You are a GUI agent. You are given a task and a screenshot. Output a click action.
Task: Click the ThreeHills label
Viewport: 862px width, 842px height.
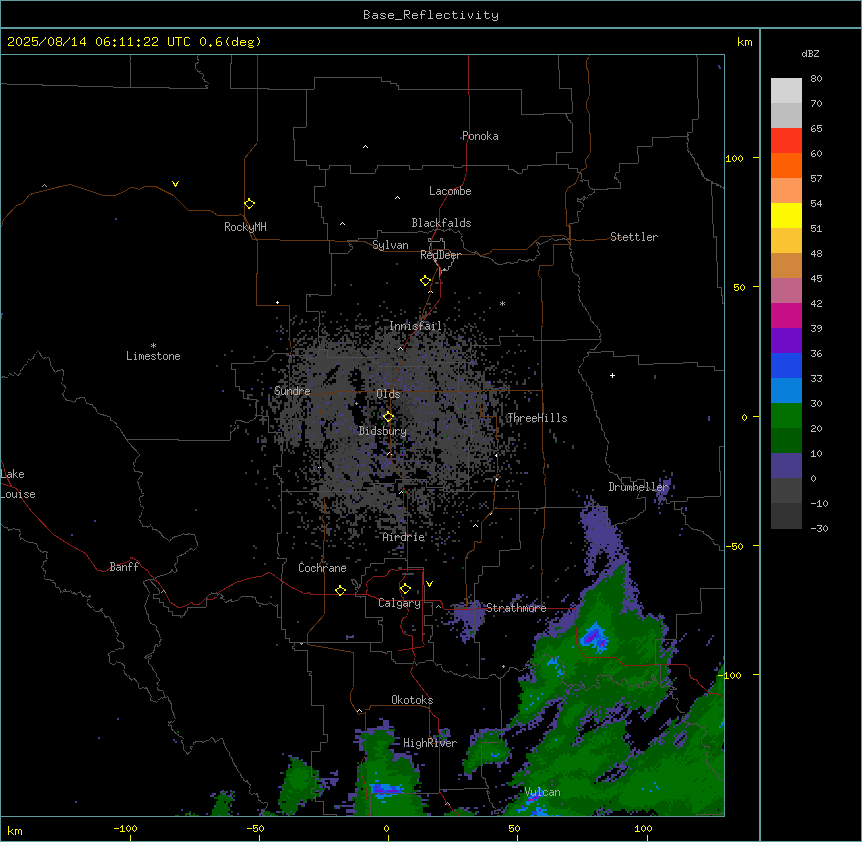coord(537,418)
